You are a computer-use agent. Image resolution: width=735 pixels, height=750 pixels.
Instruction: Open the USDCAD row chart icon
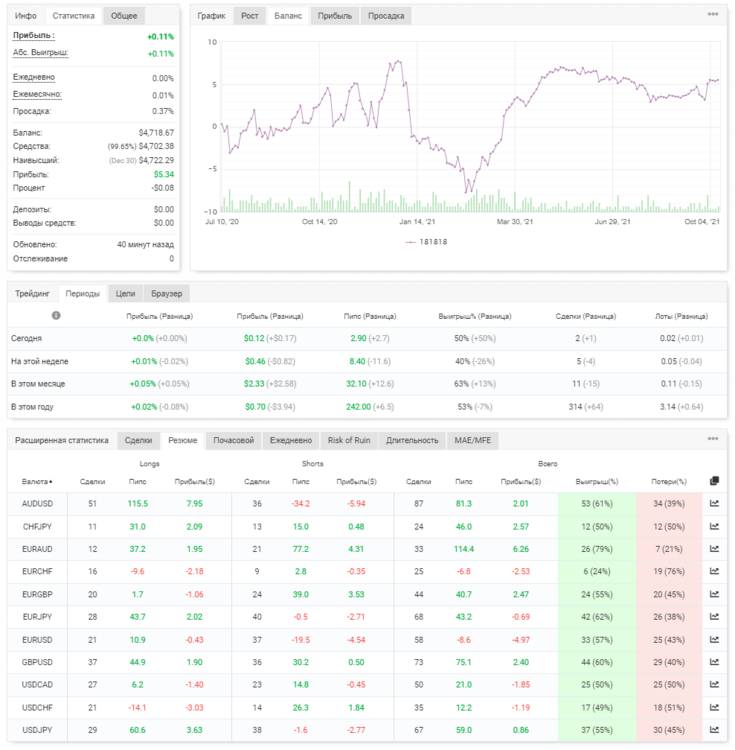(x=714, y=684)
